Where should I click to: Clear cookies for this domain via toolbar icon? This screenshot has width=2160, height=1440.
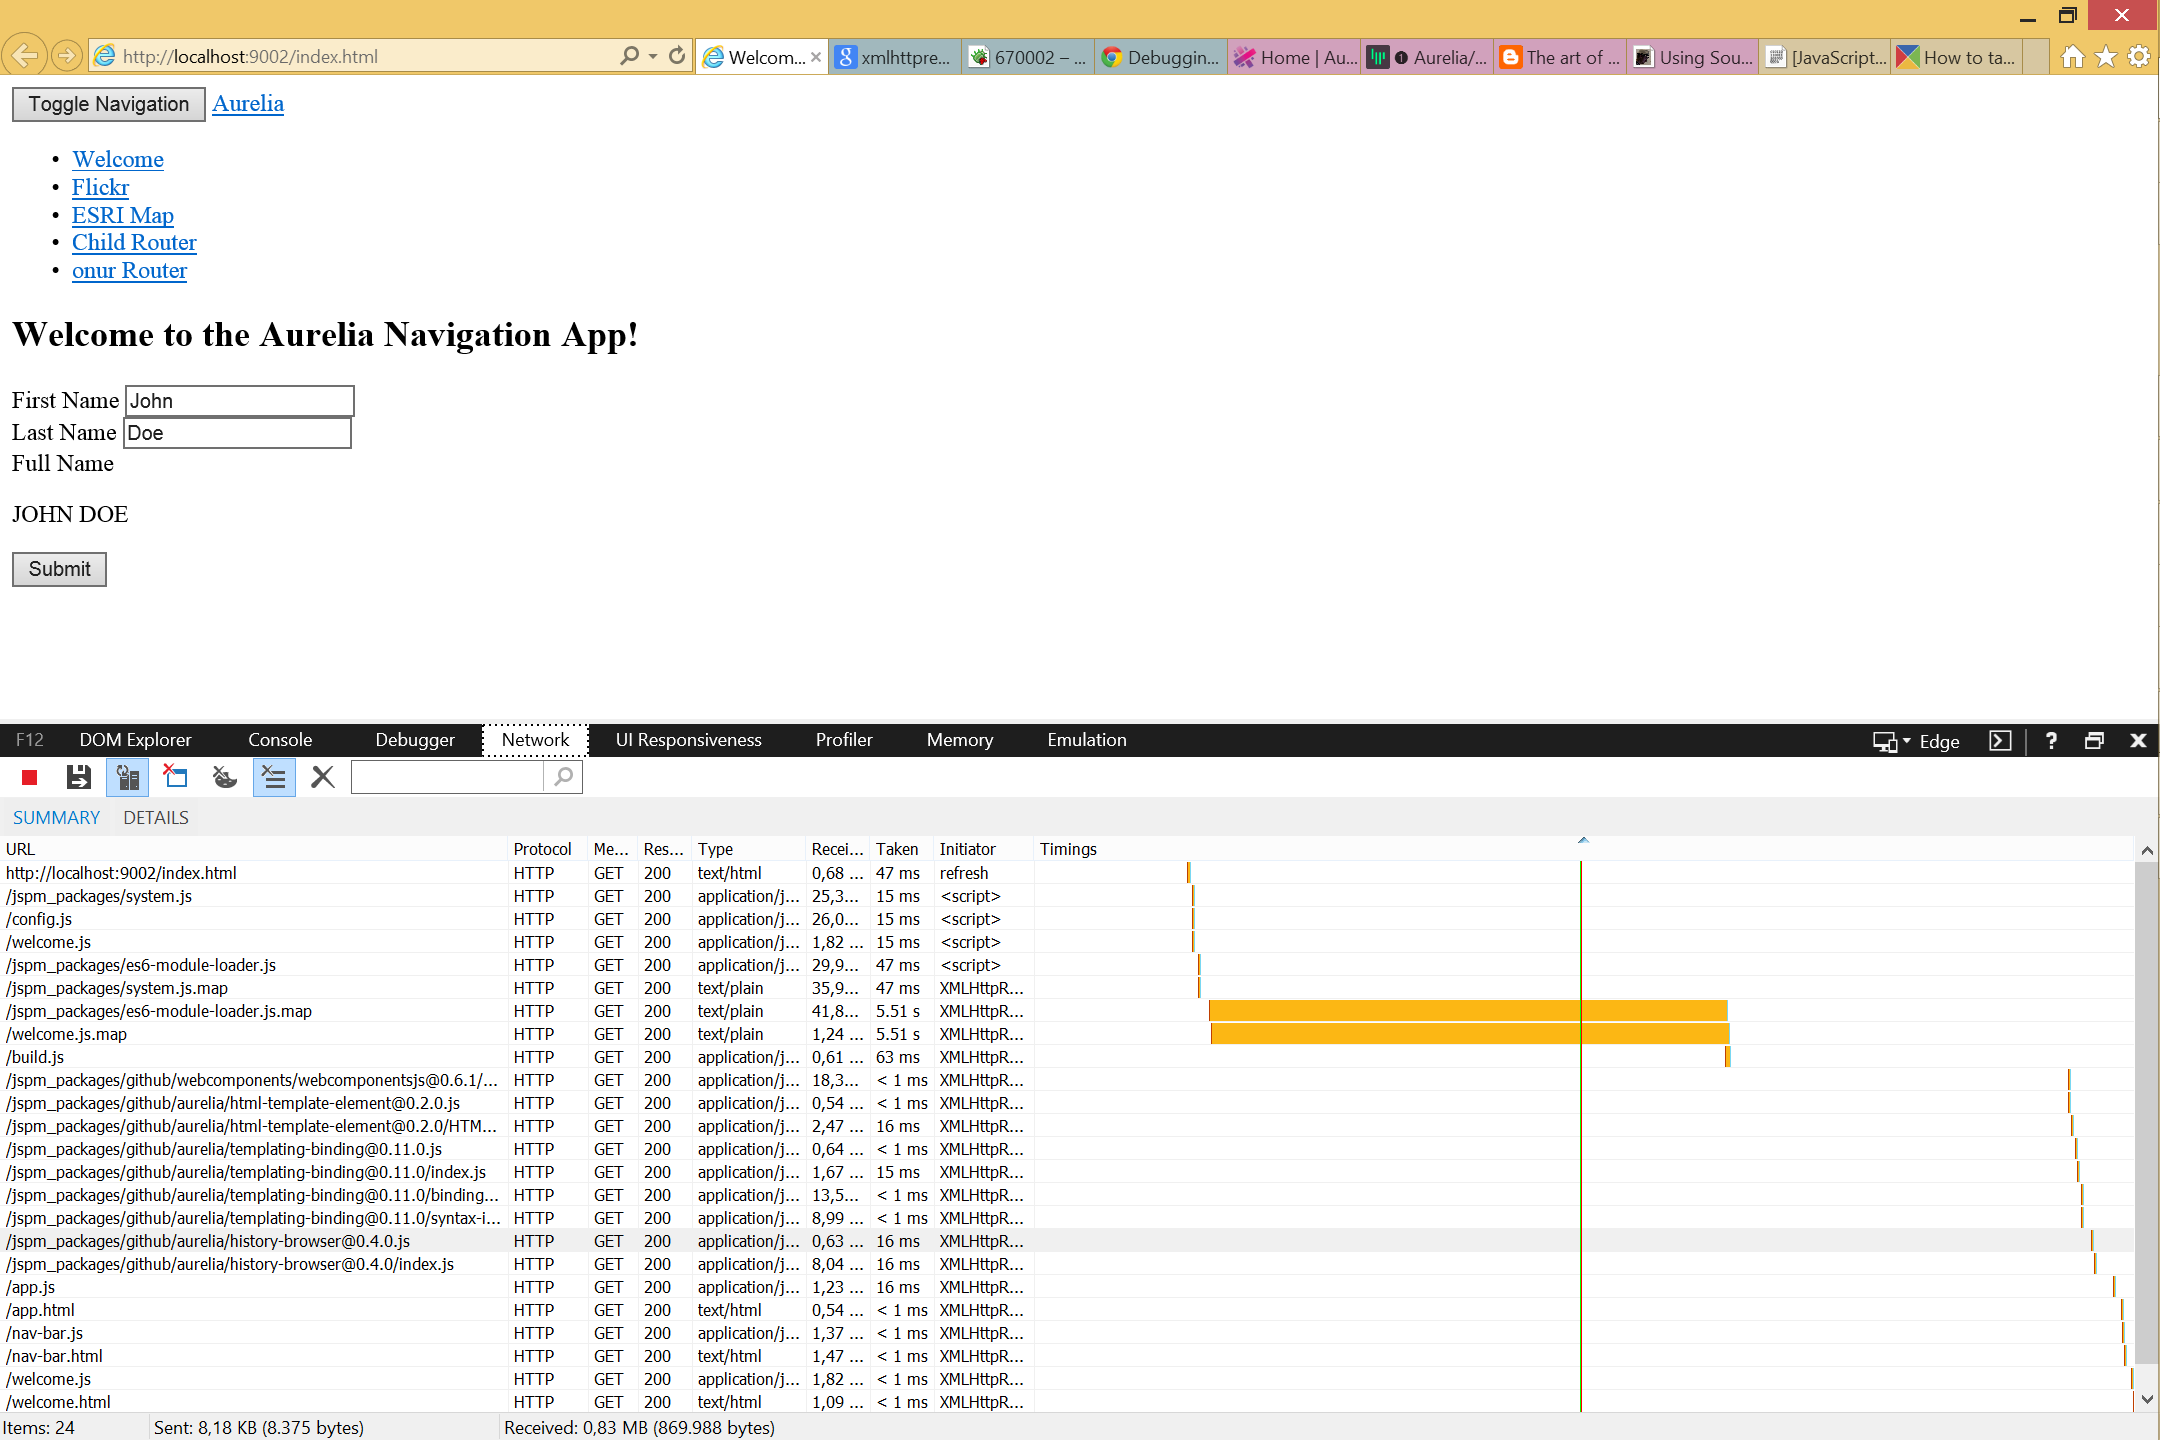pyautogui.click(x=225, y=777)
